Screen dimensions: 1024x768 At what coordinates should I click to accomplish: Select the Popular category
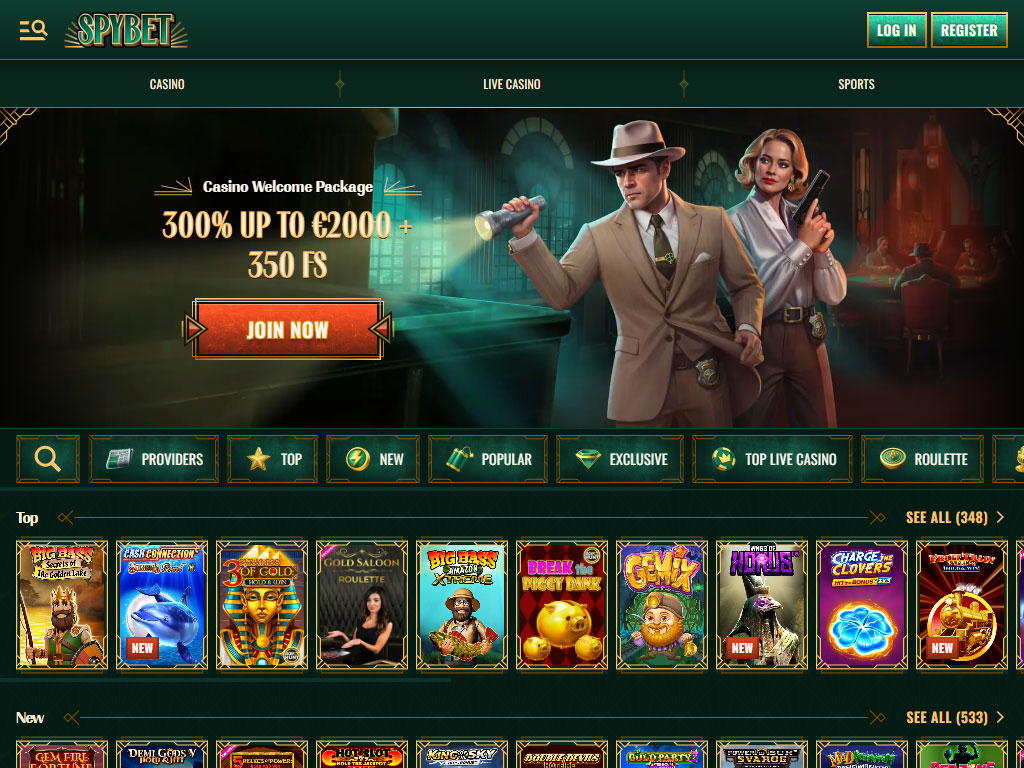tap(488, 459)
